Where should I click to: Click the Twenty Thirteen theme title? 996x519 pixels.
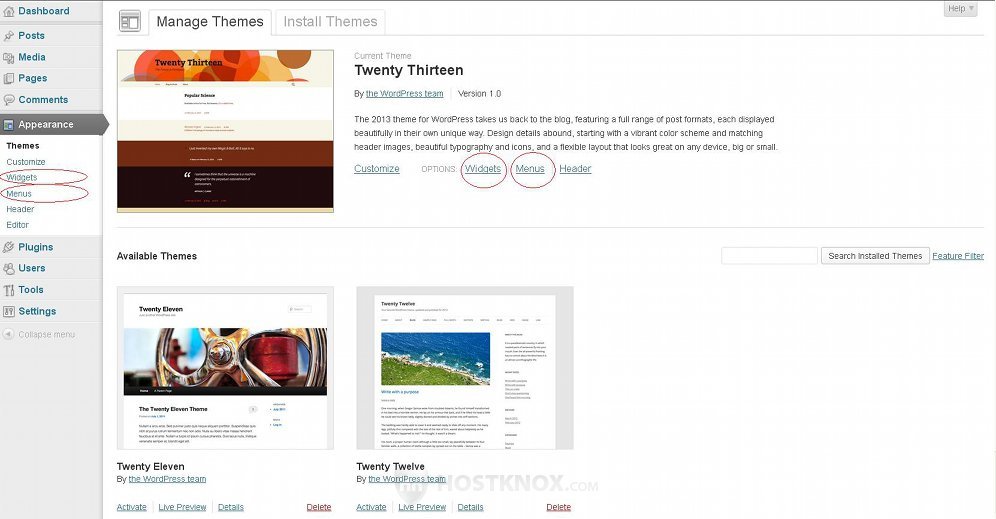coord(408,70)
